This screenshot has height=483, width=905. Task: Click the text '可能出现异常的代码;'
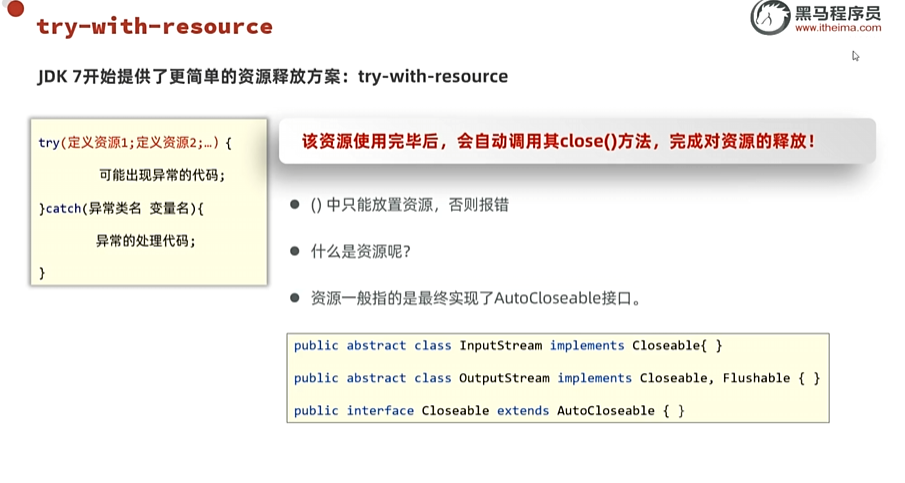pyautogui.click(x=162, y=175)
